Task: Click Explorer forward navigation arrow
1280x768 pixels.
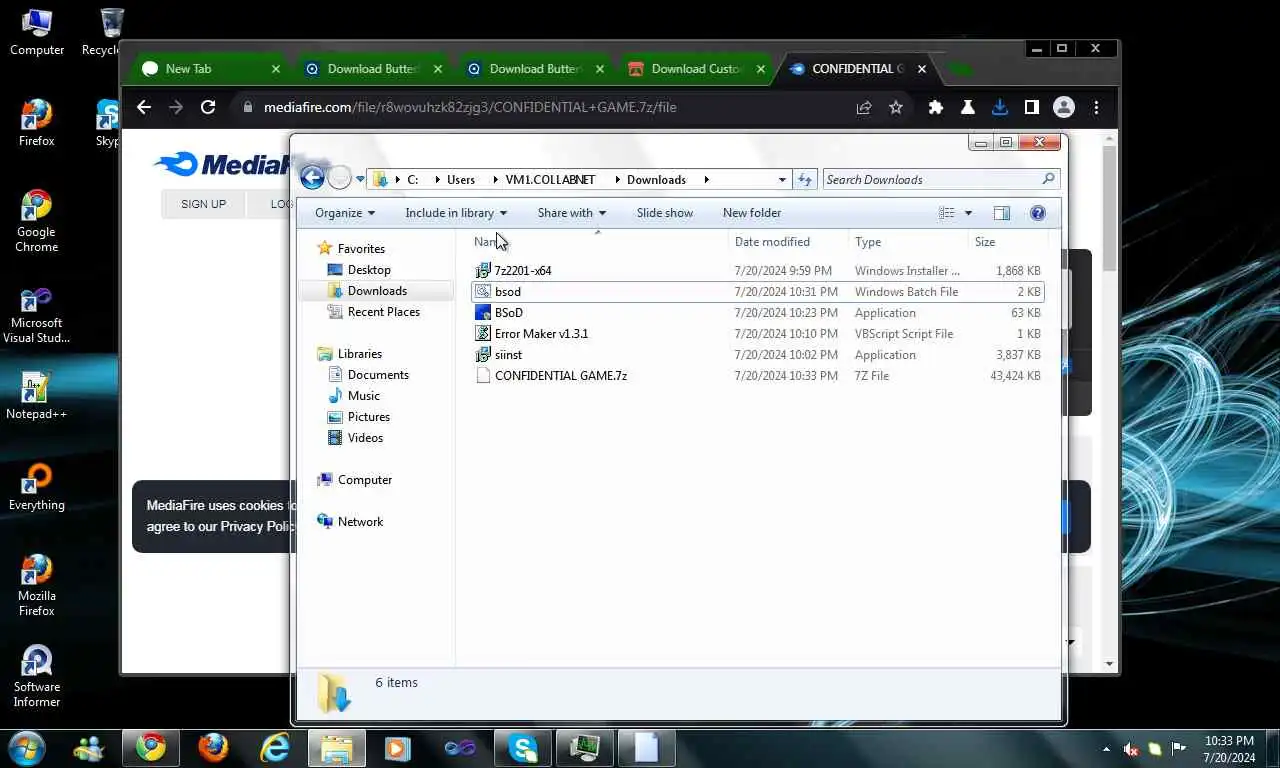Action: [340, 178]
